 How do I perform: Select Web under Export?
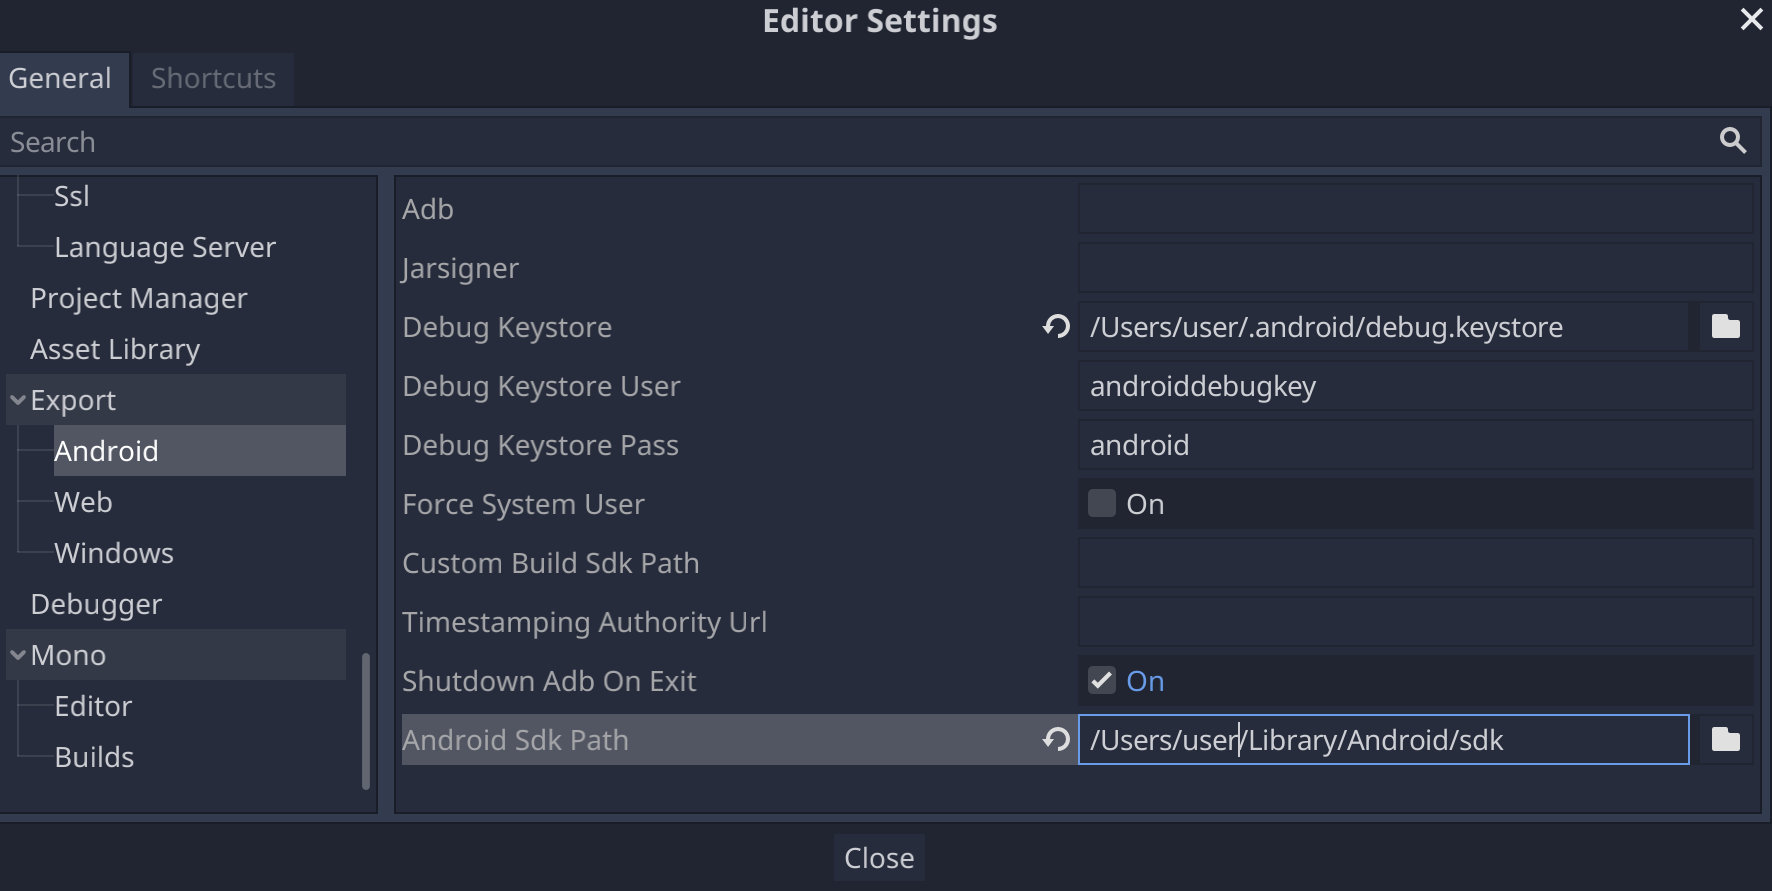point(83,502)
